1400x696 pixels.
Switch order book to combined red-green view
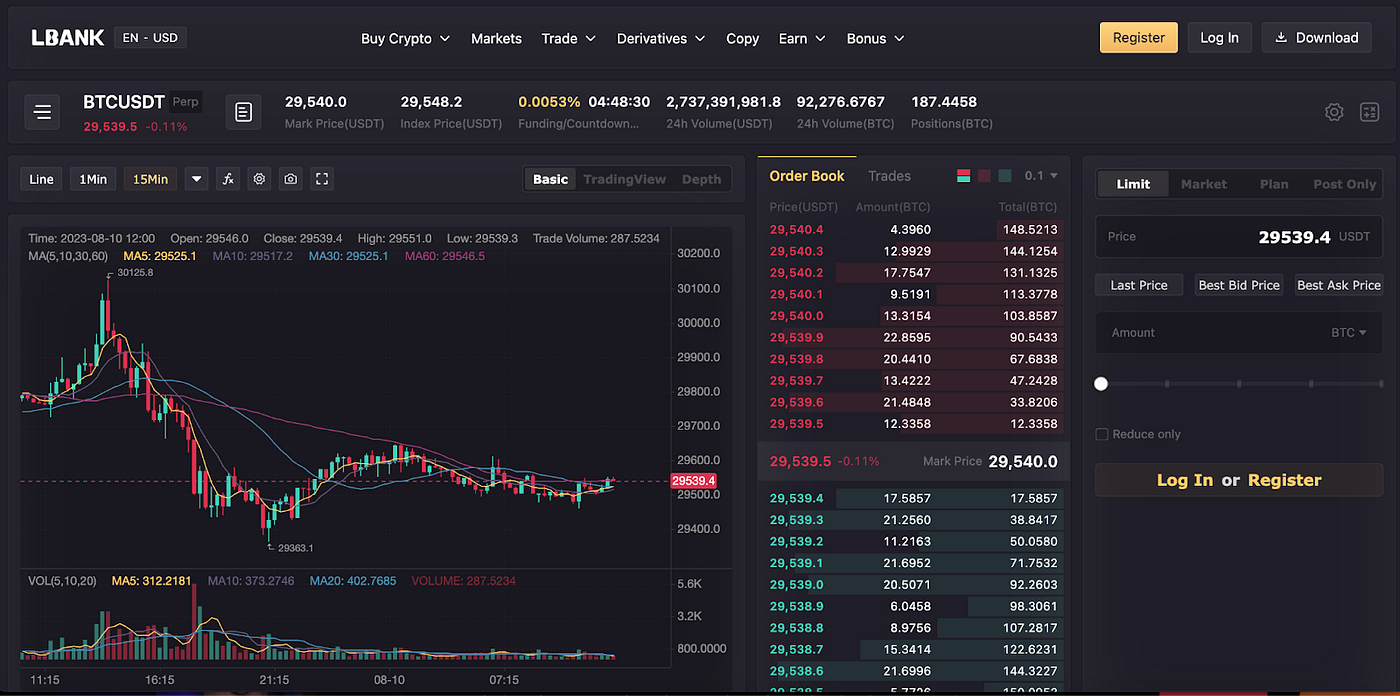point(963,175)
